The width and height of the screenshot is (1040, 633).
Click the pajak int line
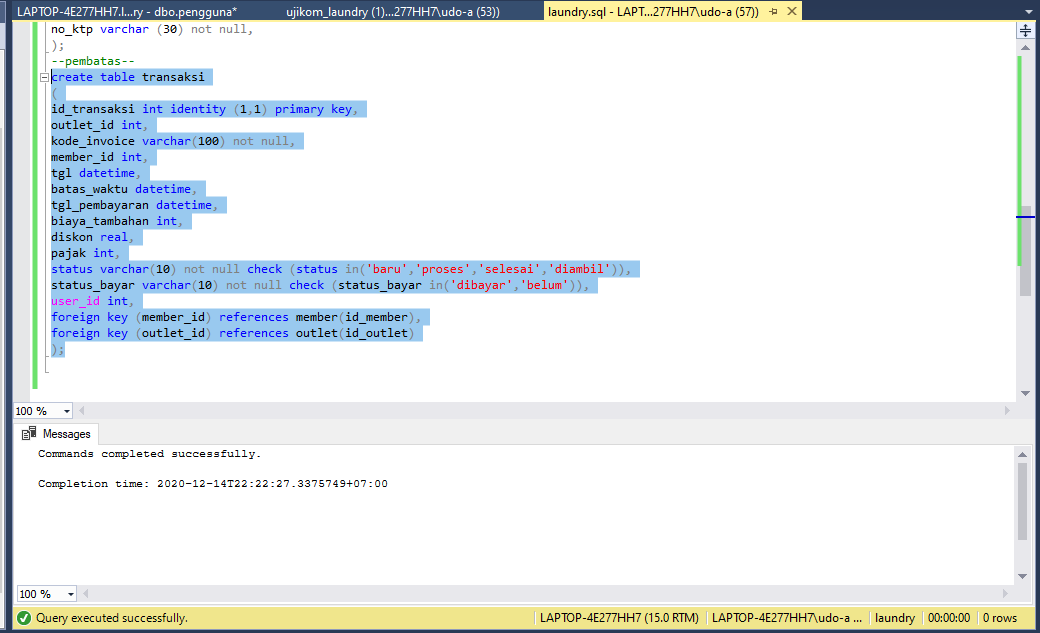pos(86,253)
